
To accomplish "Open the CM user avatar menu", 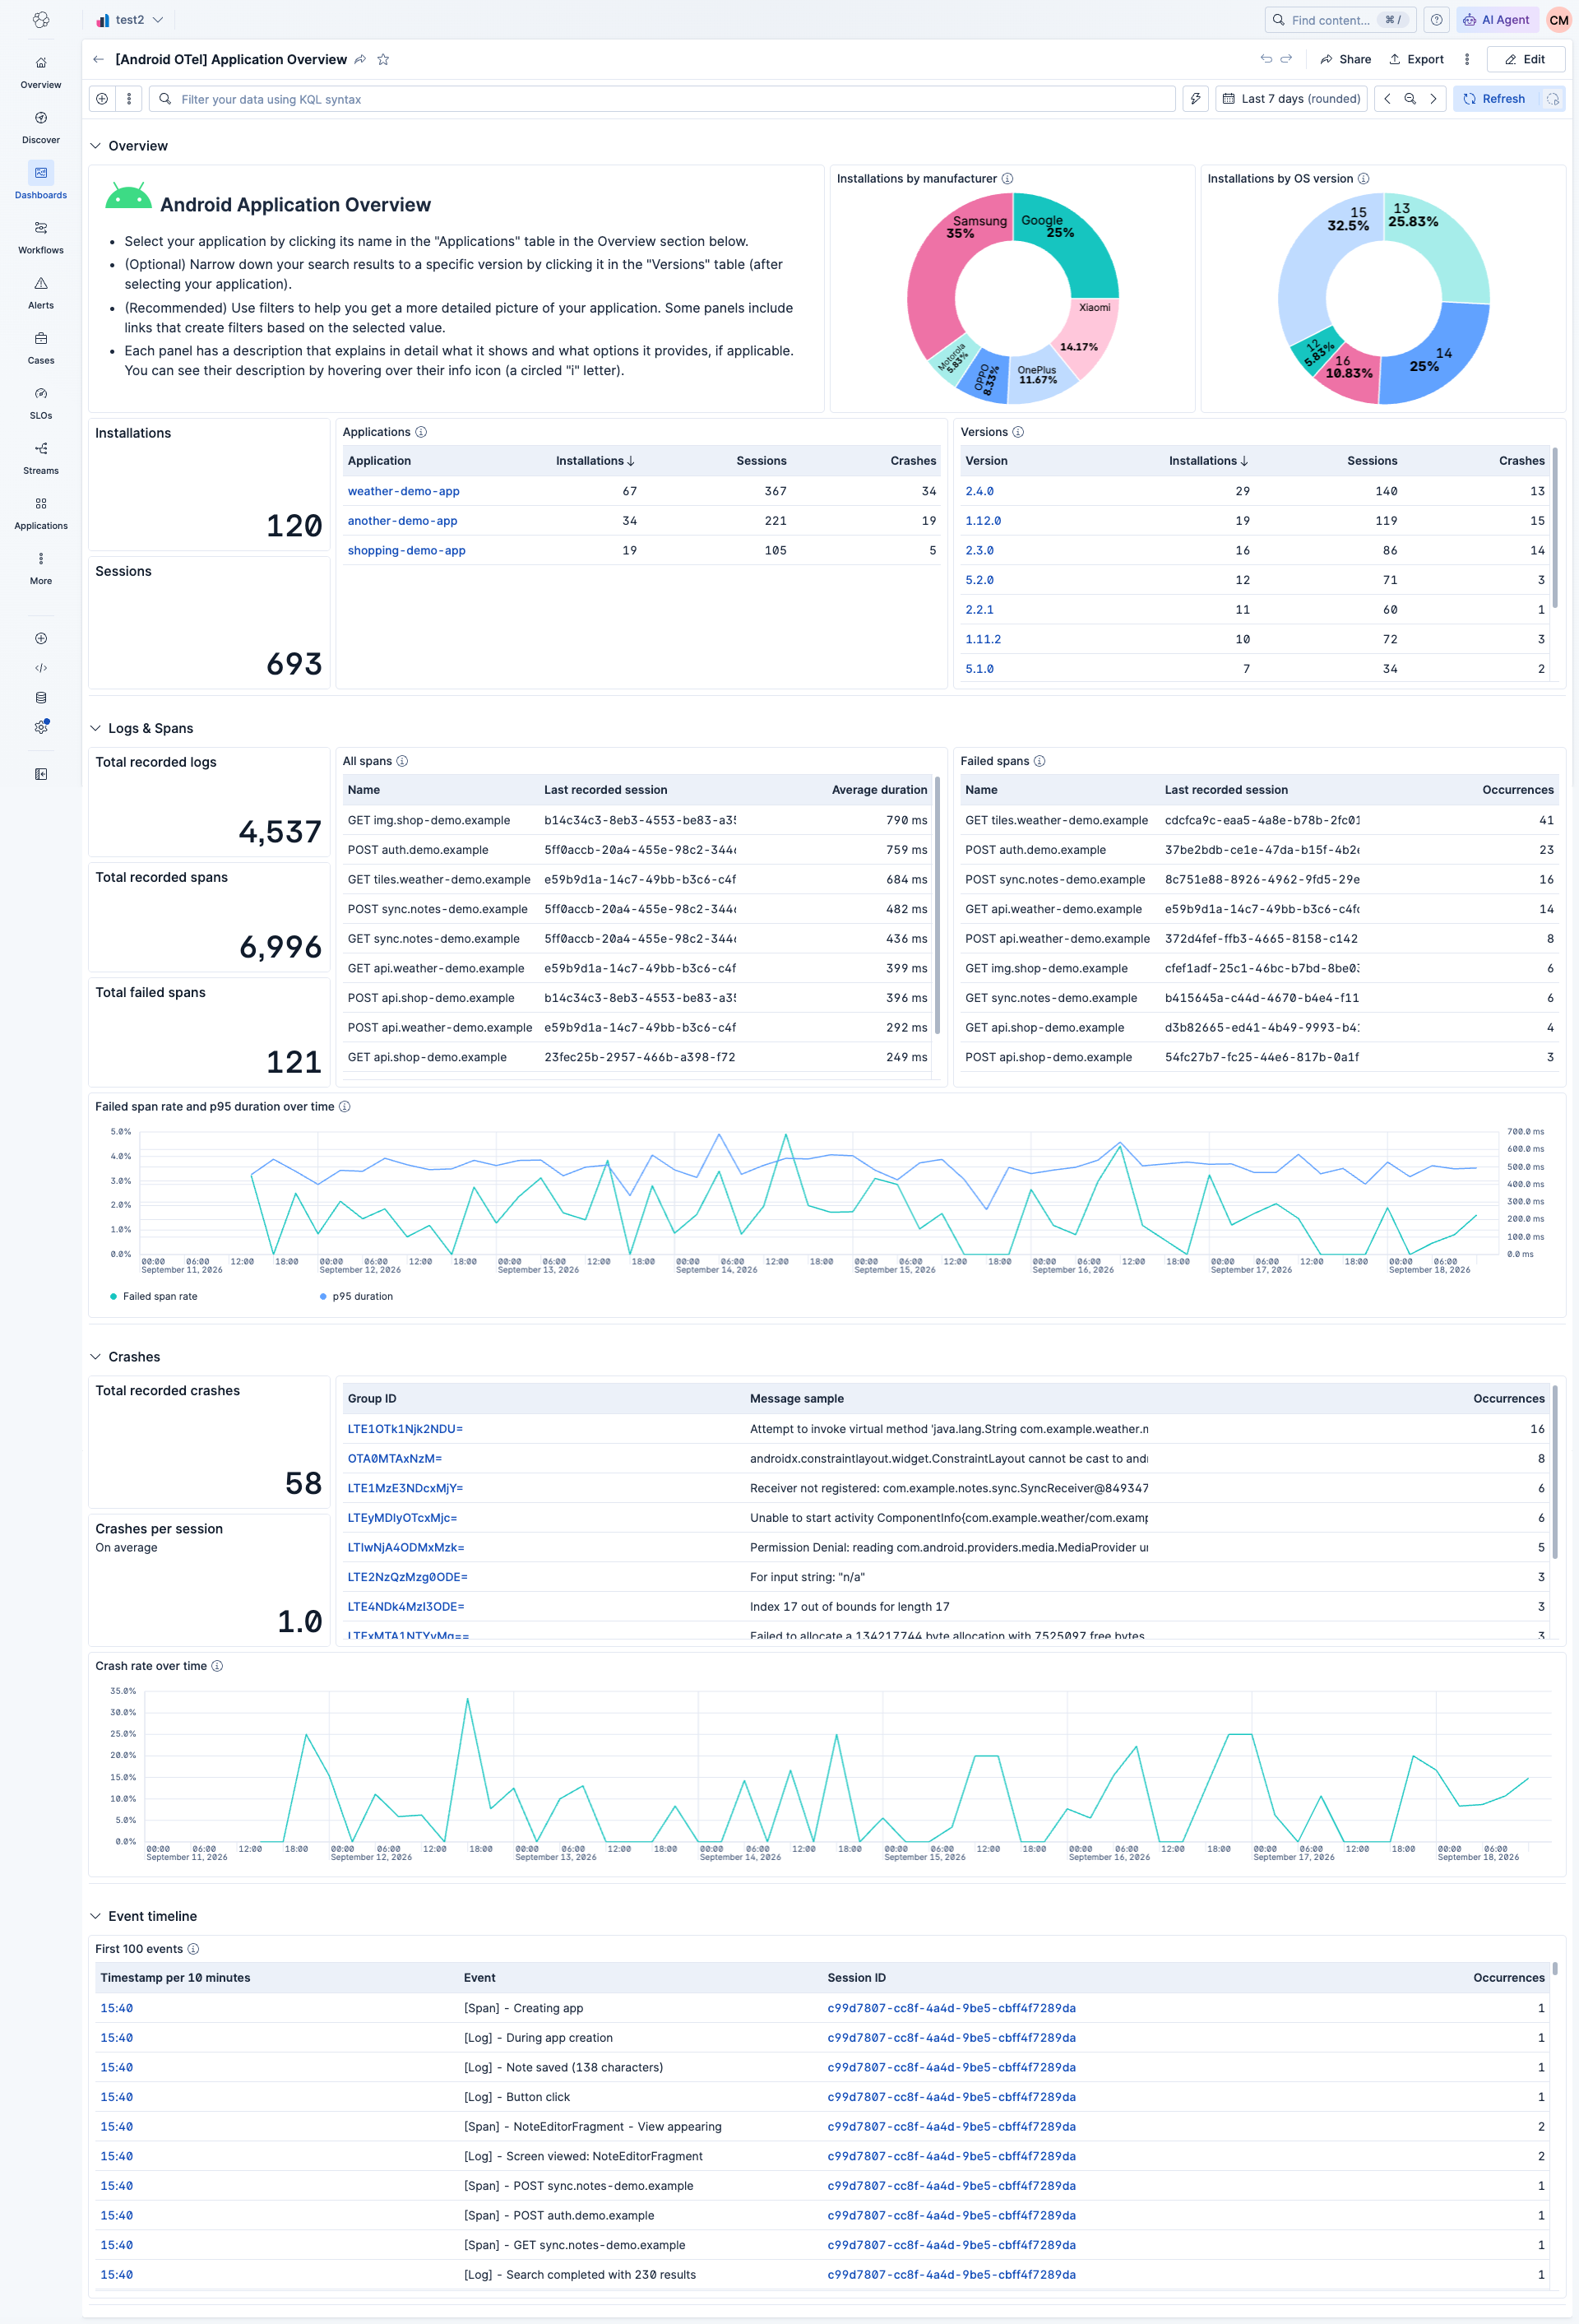I will [1558, 20].
